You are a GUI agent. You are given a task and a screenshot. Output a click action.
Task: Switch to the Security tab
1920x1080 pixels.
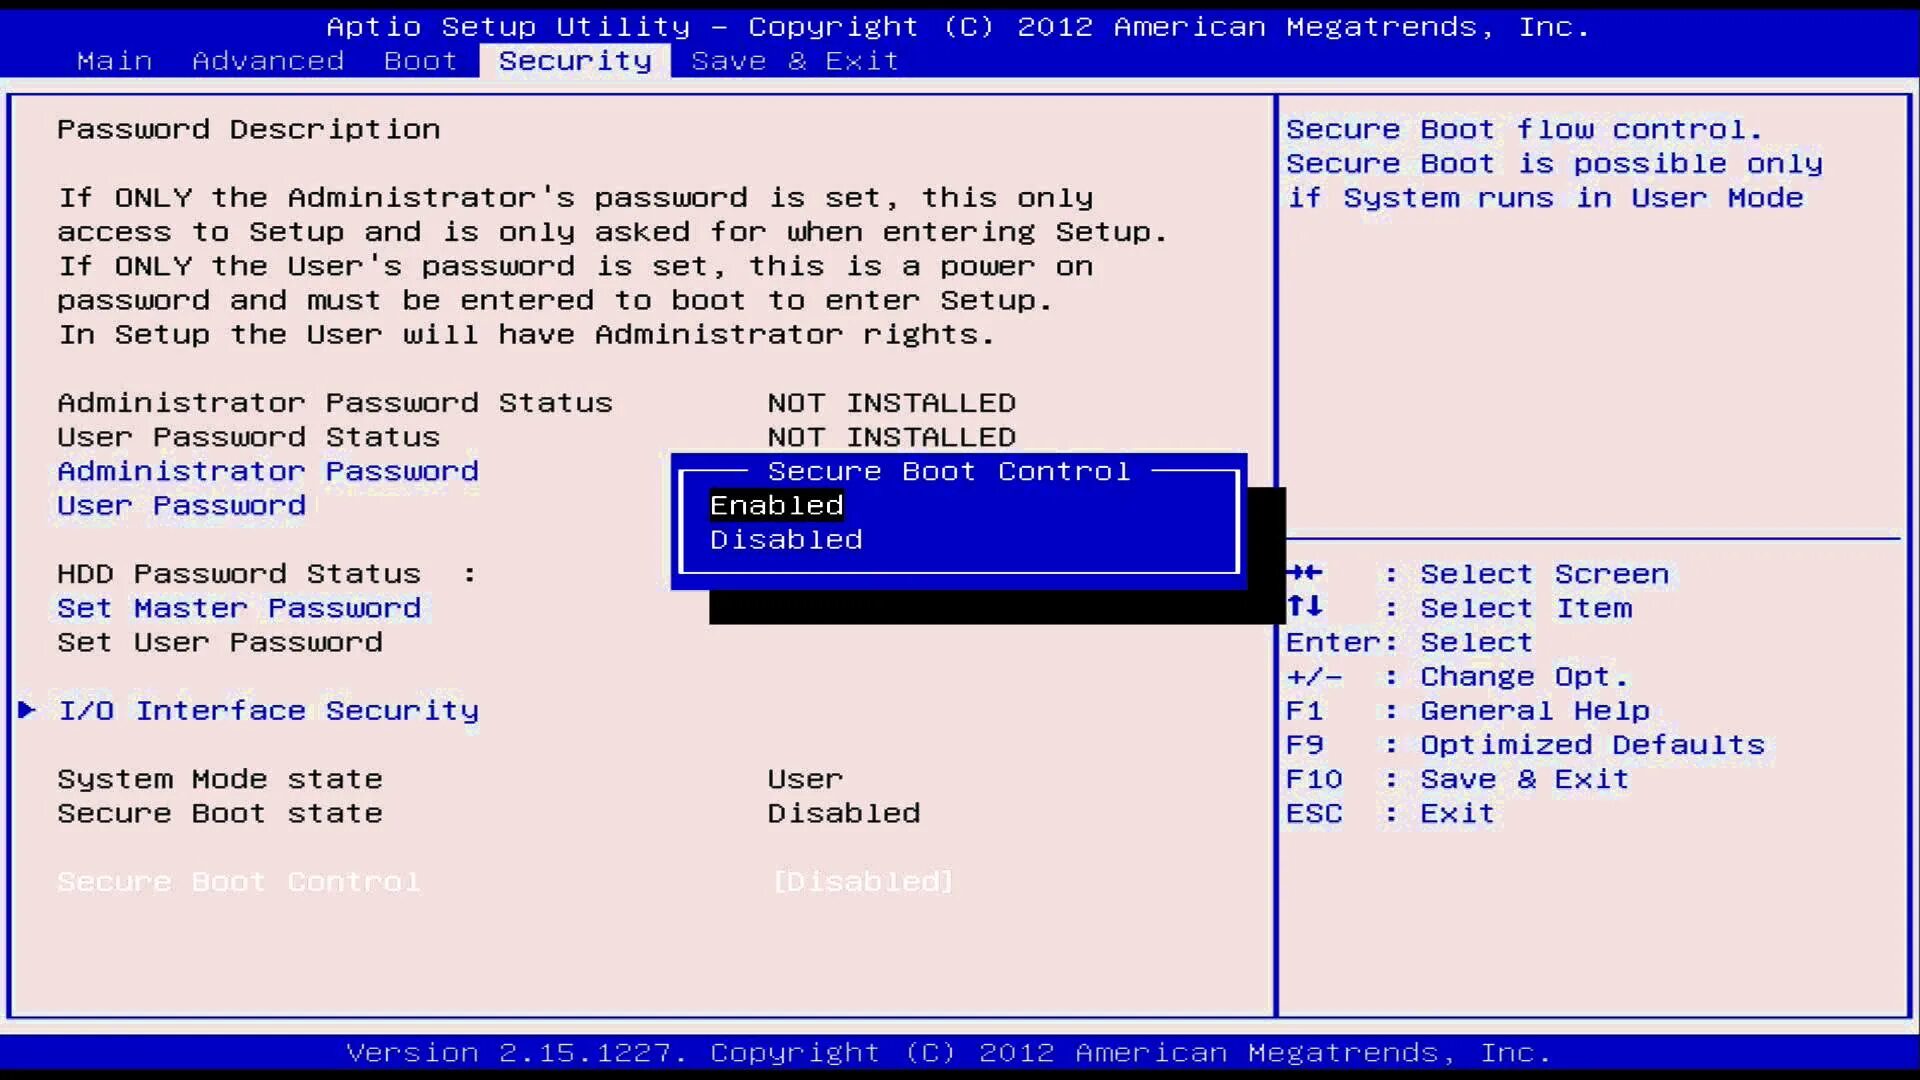point(575,61)
